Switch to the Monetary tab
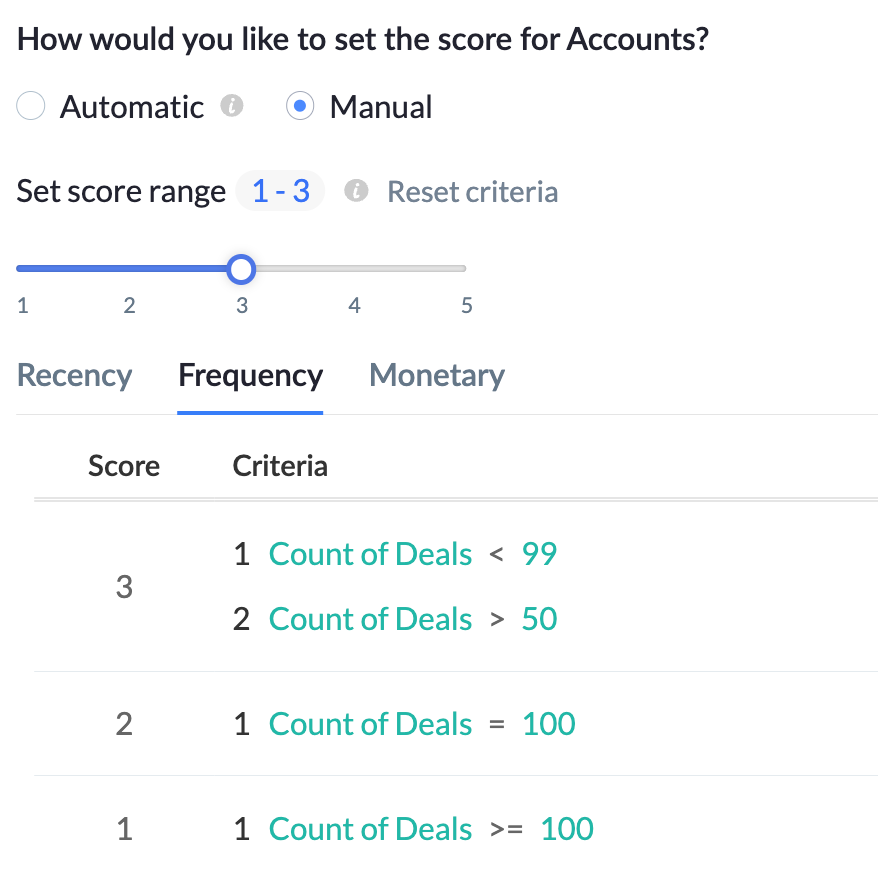 pyautogui.click(x=437, y=376)
